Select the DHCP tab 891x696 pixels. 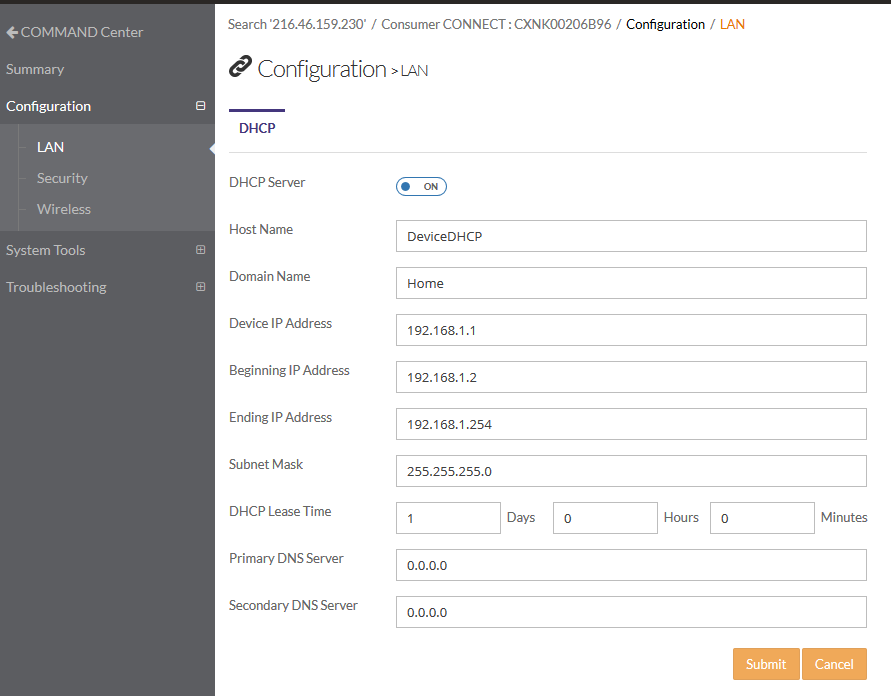(257, 128)
